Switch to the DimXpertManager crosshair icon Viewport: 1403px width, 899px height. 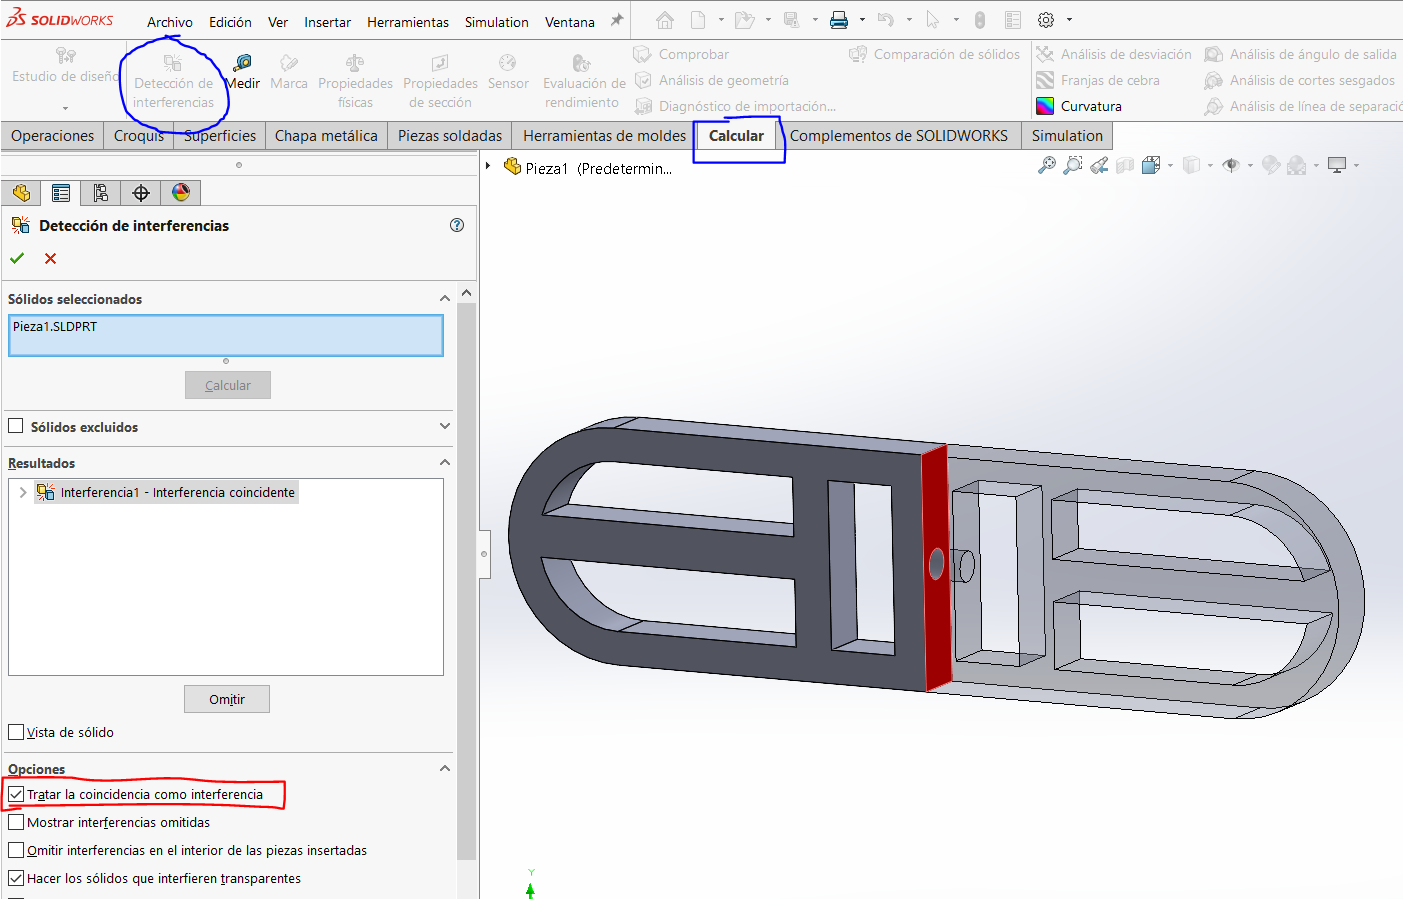pyautogui.click(x=141, y=193)
